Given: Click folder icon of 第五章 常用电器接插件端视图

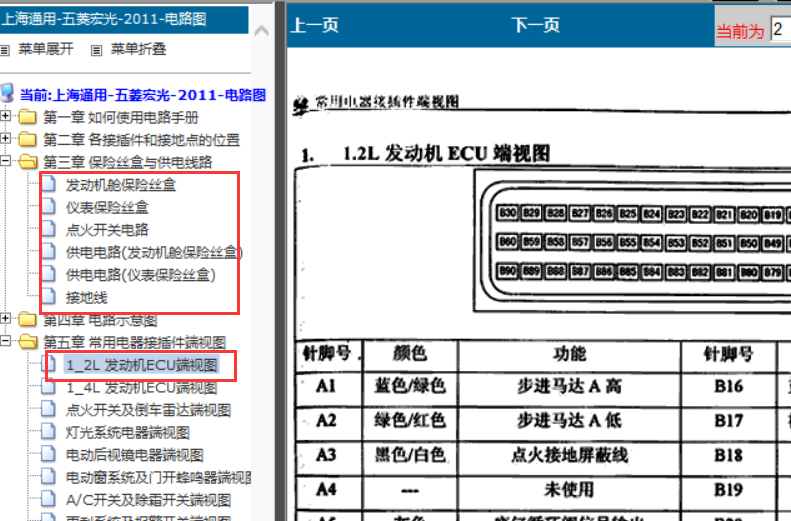Looking at the screenshot, I should point(28,342).
